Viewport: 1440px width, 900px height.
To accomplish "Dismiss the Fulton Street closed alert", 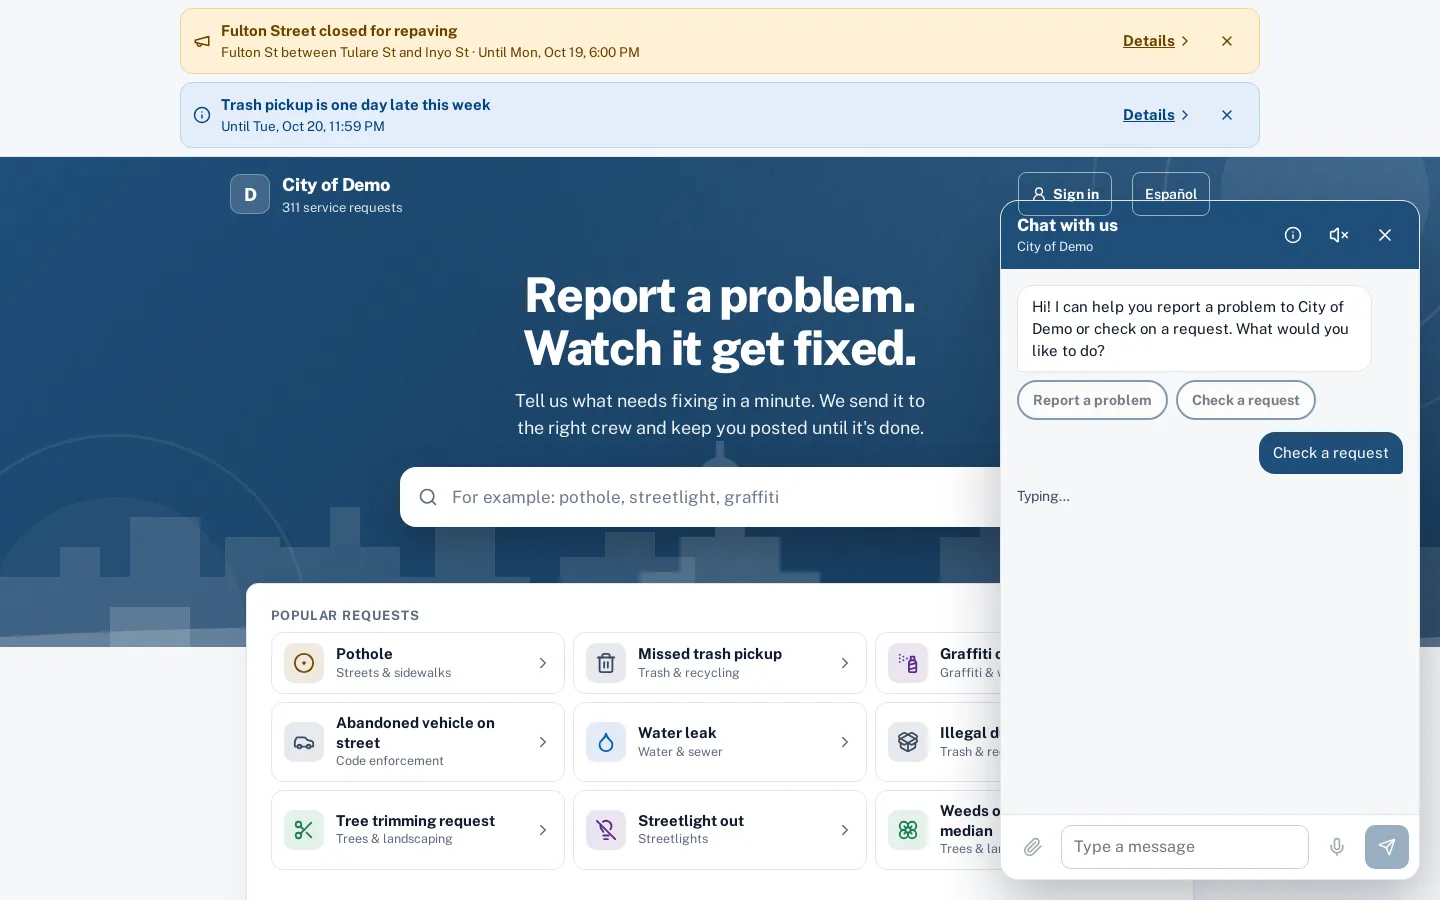I will pyautogui.click(x=1227, y=41).
